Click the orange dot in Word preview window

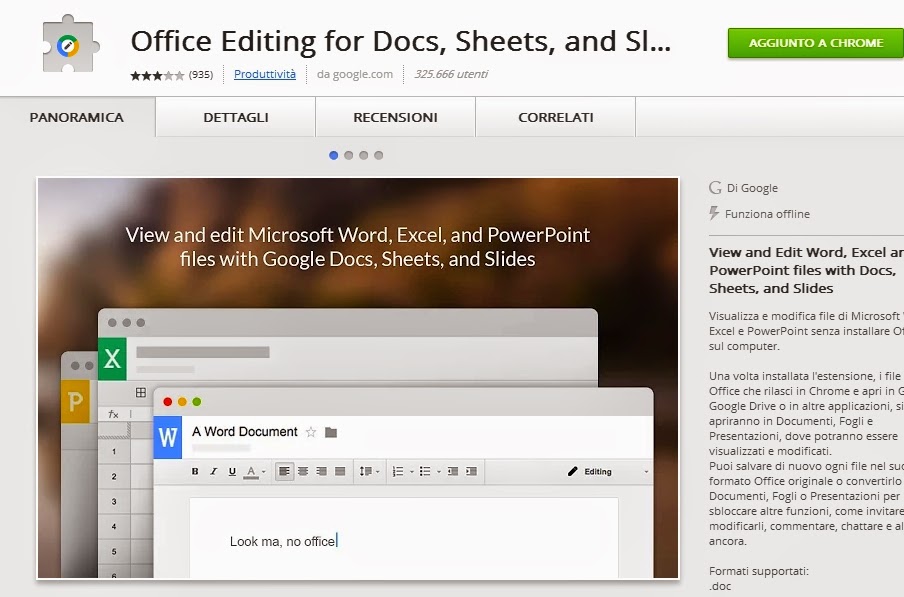tap(182, 402)
